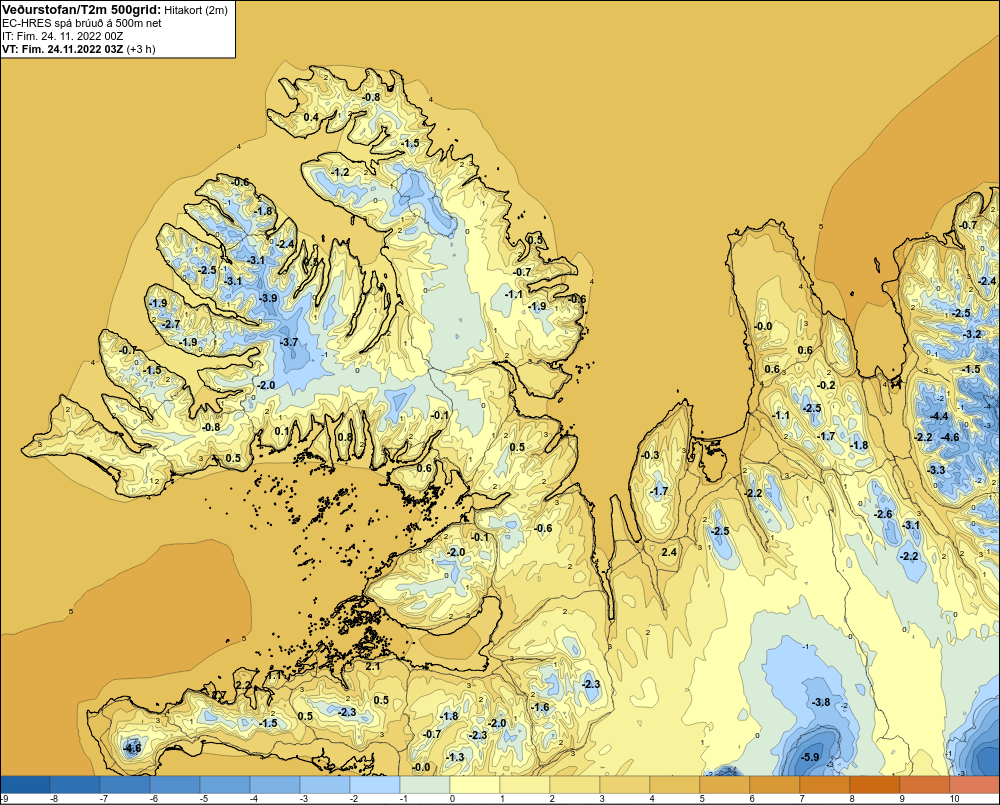Click the -2.4 label beside -1.8
This screenshot has width=1000, height=805.
tap(286, 244)
